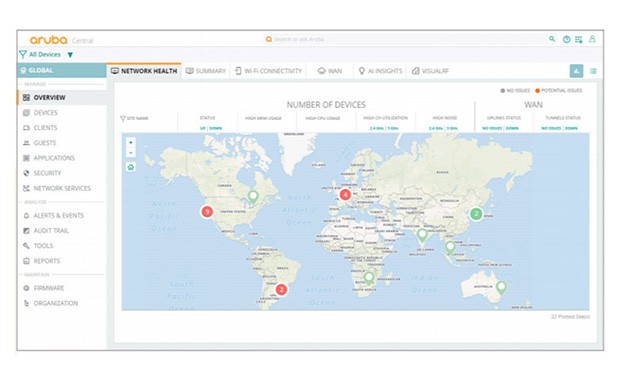
Task: Select the Global context in sidebar
Action: (62, 70)
